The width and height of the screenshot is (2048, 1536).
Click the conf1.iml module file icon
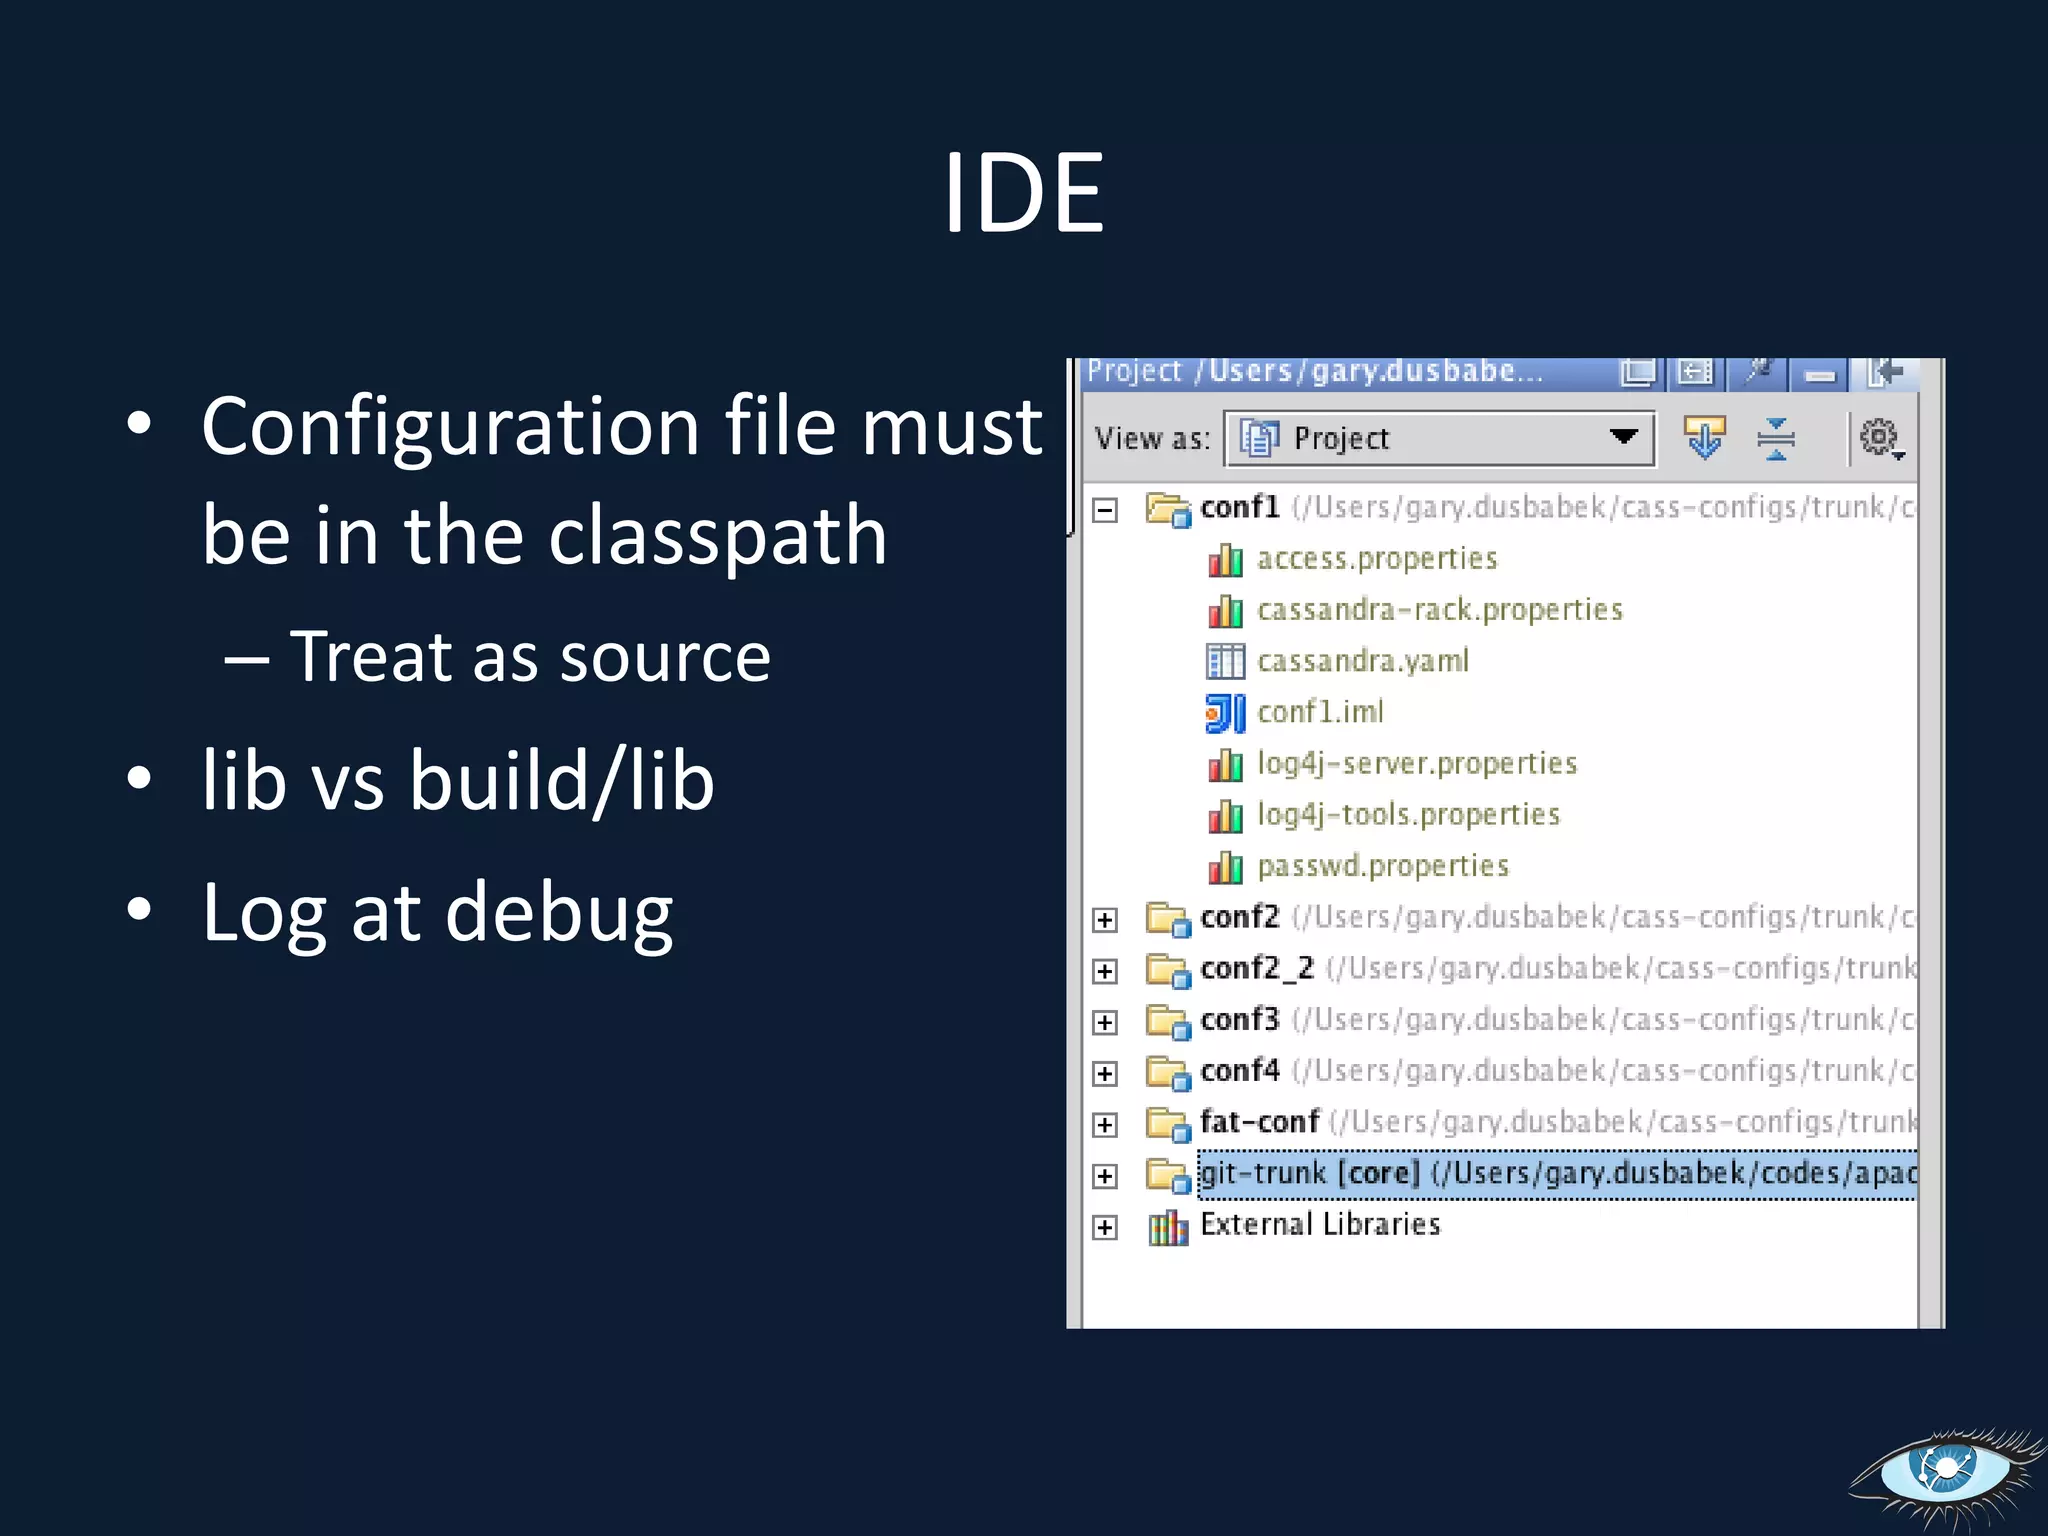click(1225, 713)
